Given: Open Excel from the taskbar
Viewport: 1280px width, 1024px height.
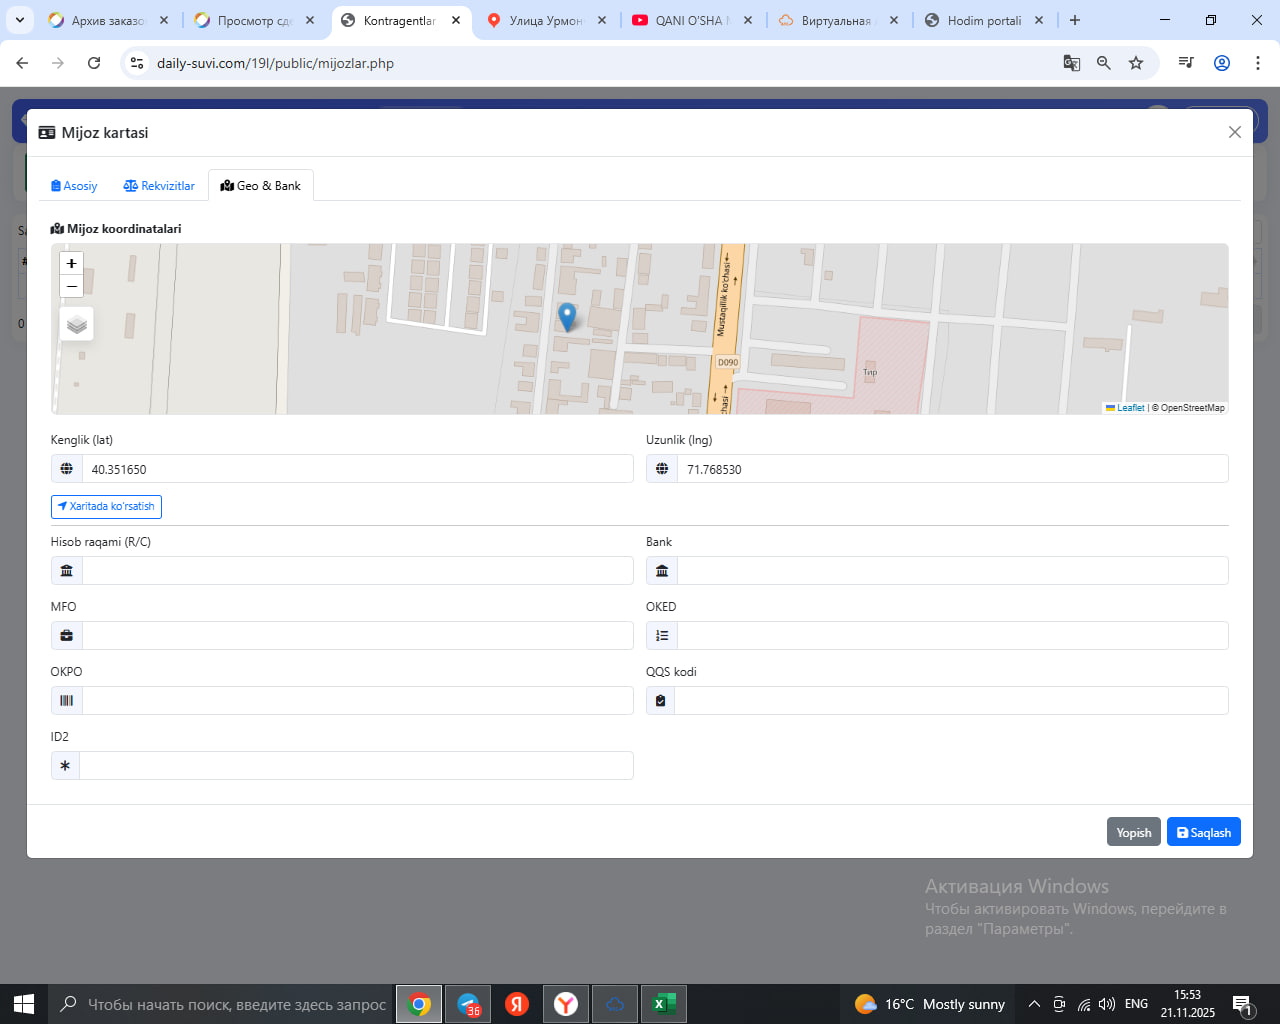Looking at the screenshot, I should pos(663,1004).
